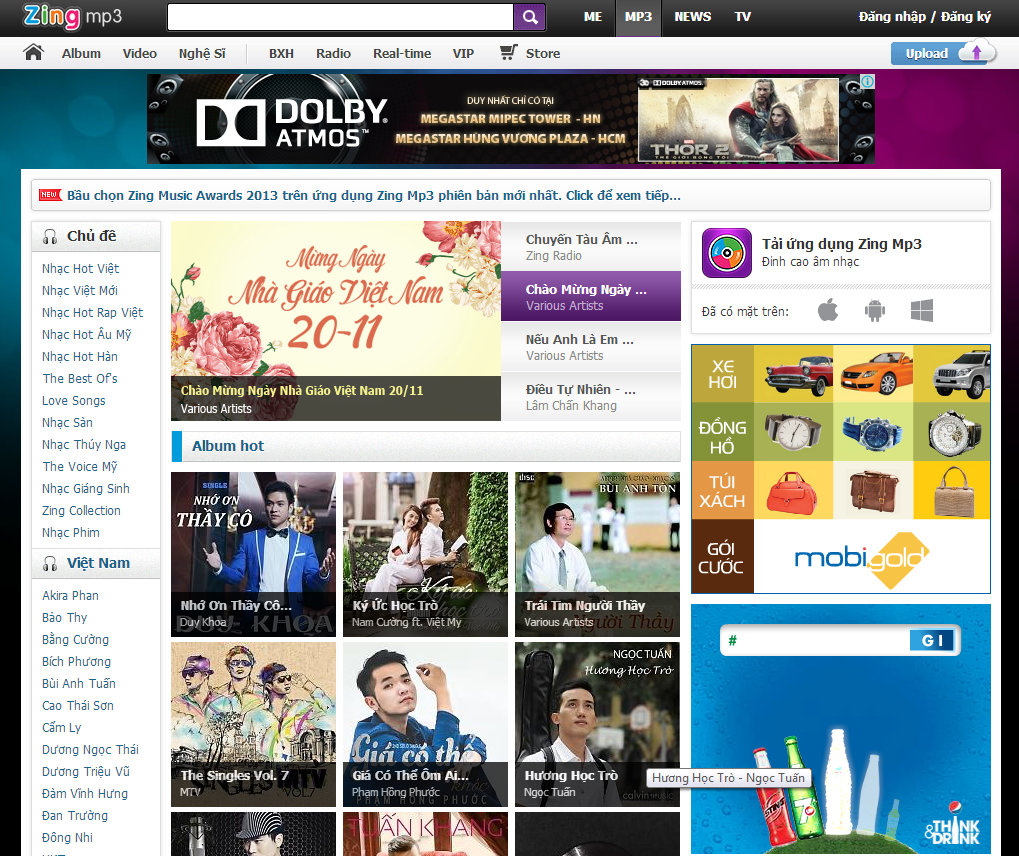The width and height of the screenshot is (1019, 856).
Task: Click the Zing mp3 logo
Action: (72, 16)
